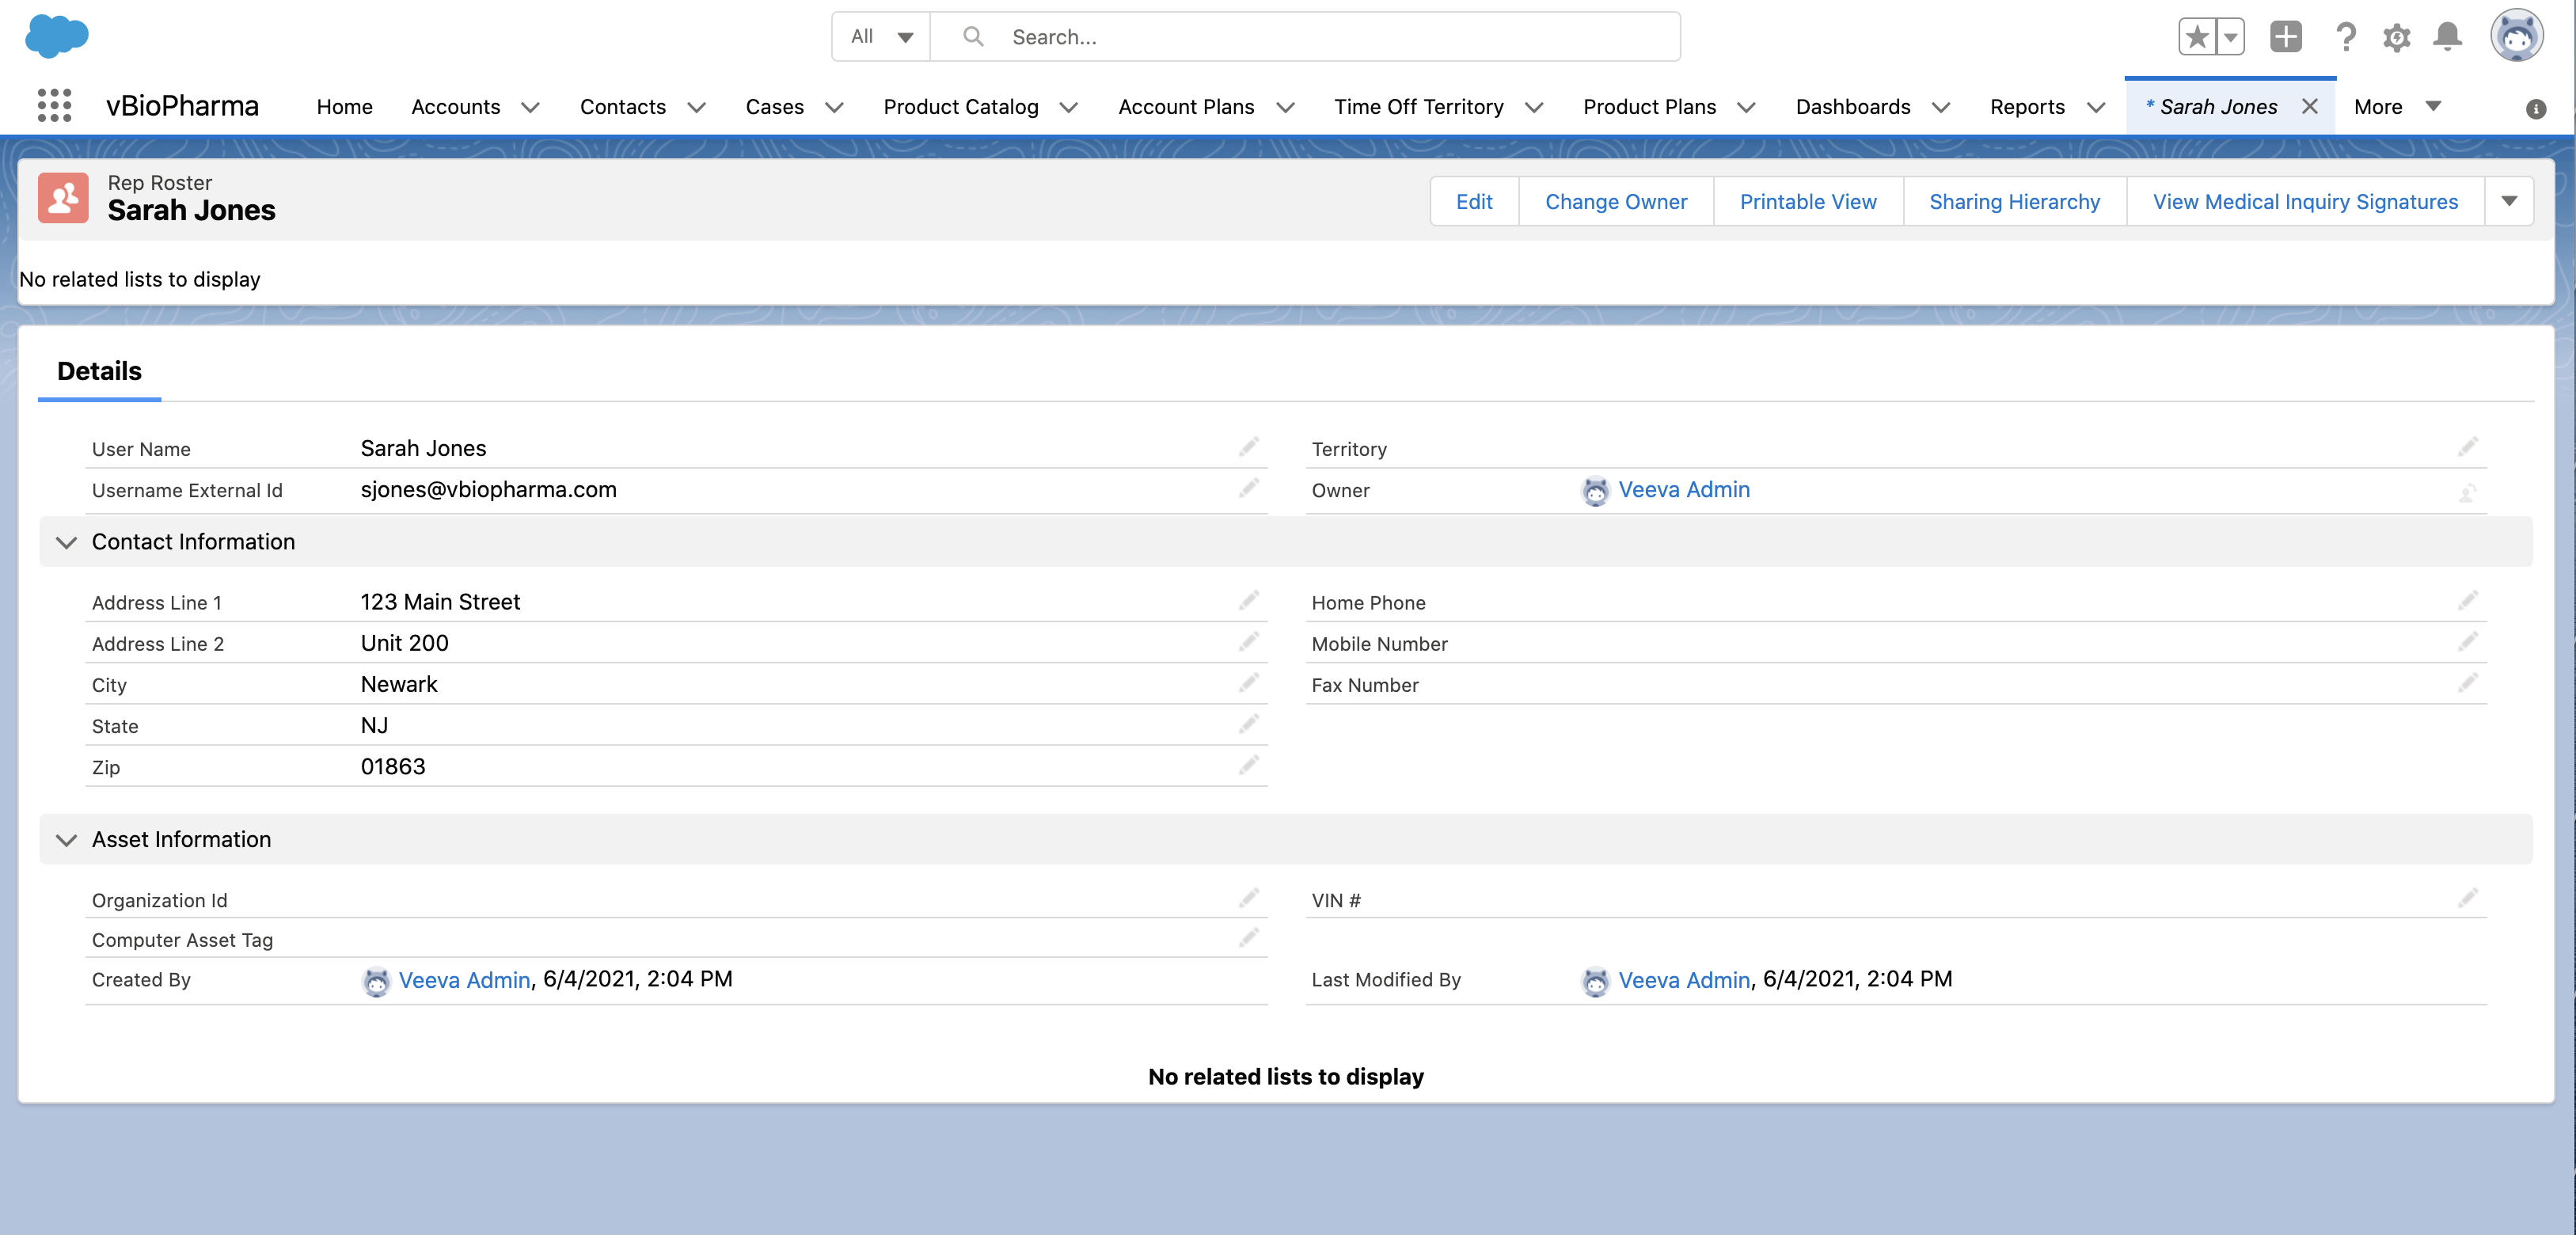This screenshot has width=2576, height=1235.
Task: Open the App Launcher grid icon
Action: pyautogui.click(x=54, y=106)
